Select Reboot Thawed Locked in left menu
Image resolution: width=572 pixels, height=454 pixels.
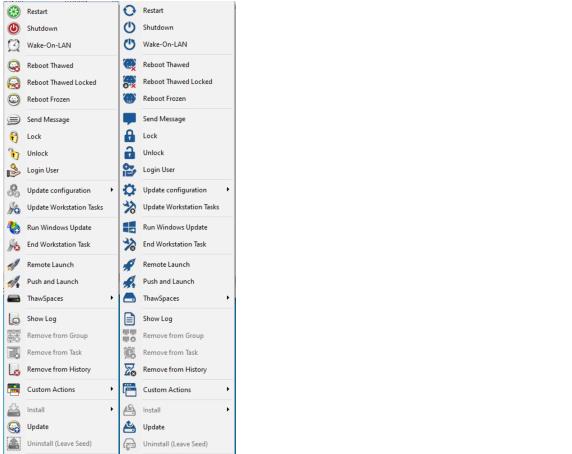[x=61, y=82]
